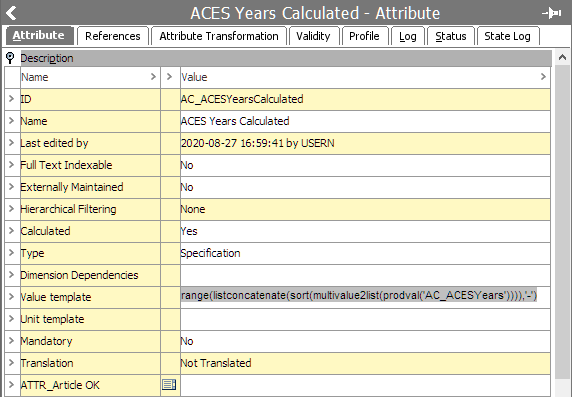
Task: Expand the Value template row arrow
Action: 11,296
